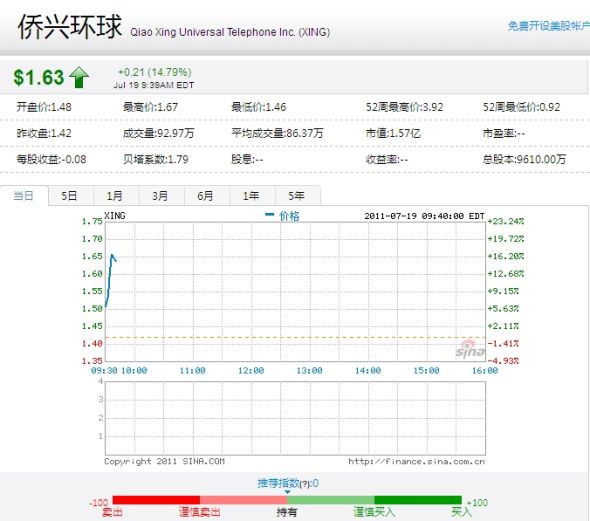Viewport: 590px width, 521px height.
Task: Click the 昨收盘:1.42 value
Action: coord(44,133)
